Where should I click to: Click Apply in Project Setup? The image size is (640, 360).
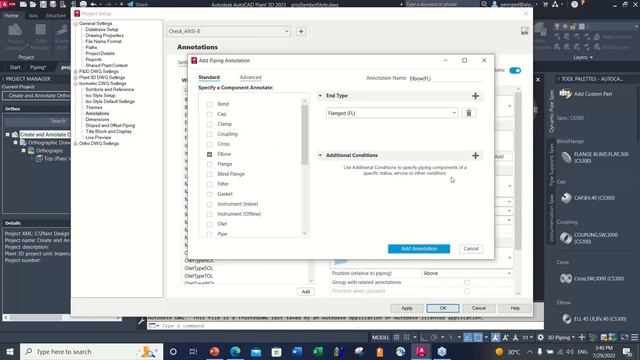coord(407,308)
